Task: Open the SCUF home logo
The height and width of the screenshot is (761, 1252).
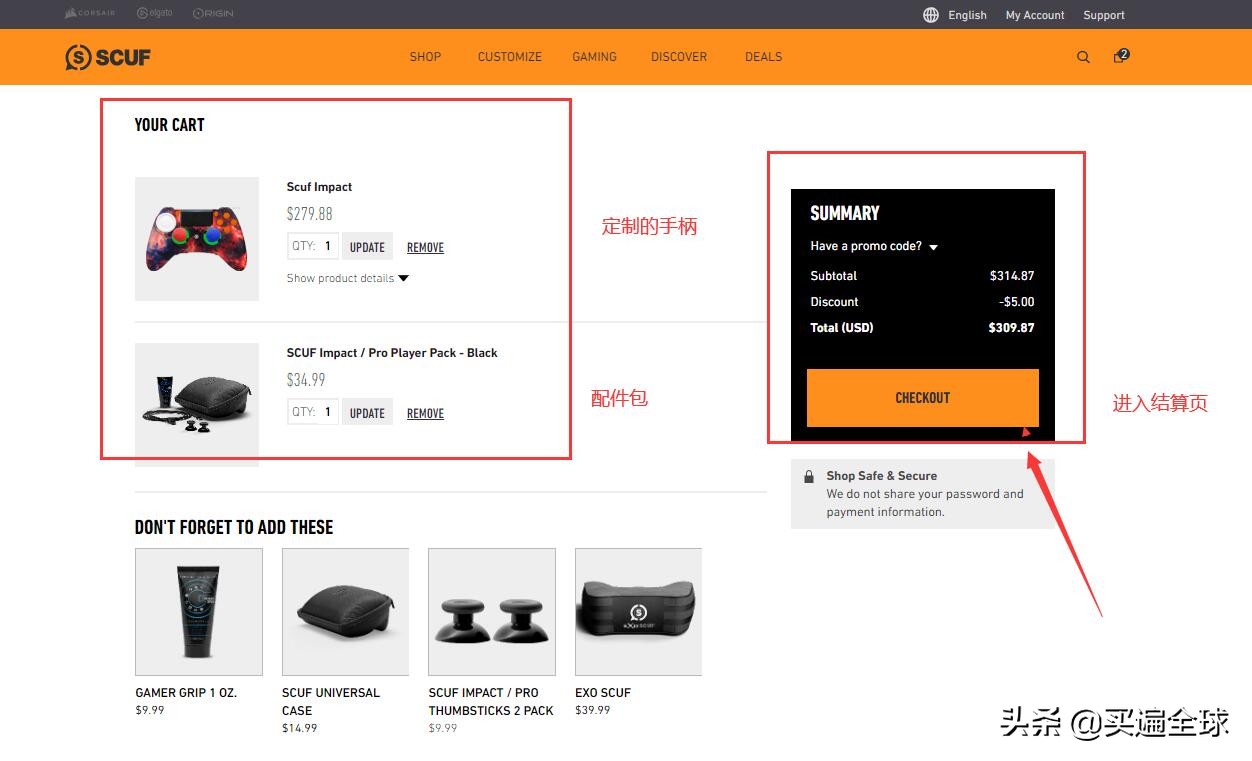Action: click(108, 57)
